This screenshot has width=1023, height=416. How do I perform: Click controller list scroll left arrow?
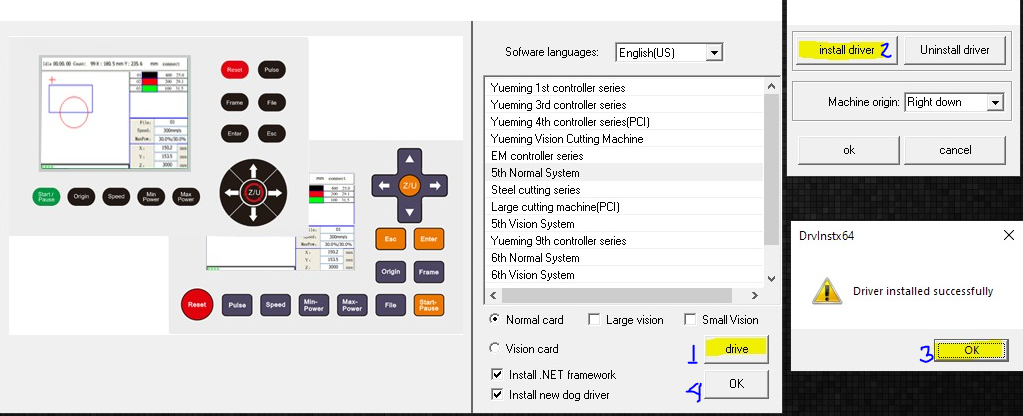click(x=493, y=295)
